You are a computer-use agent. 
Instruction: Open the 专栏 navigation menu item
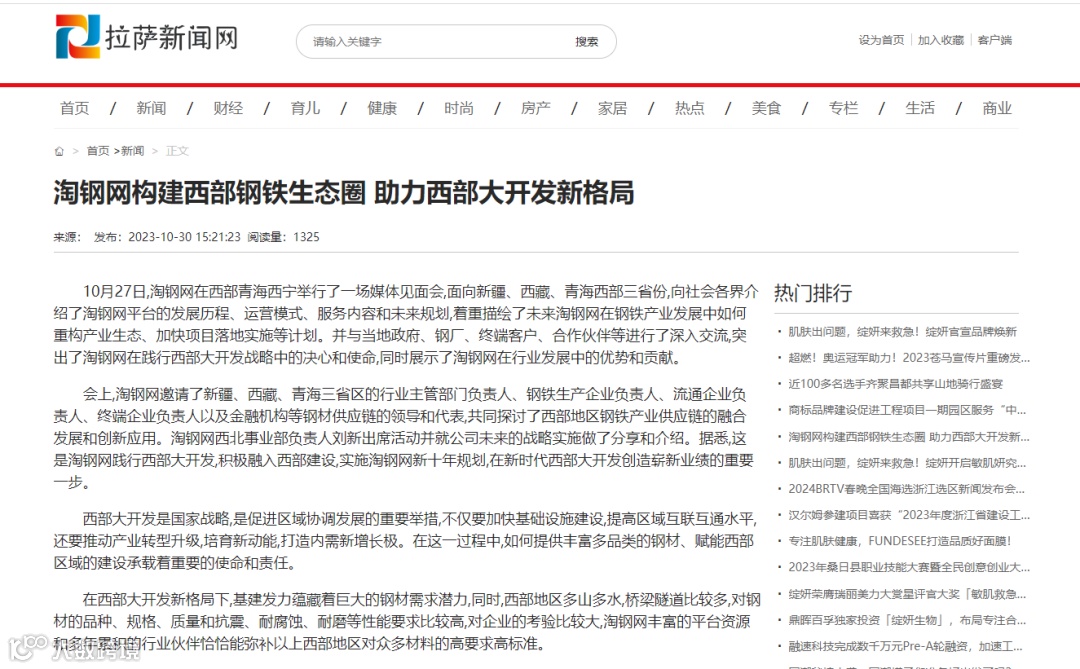click(x=843, y=108)
